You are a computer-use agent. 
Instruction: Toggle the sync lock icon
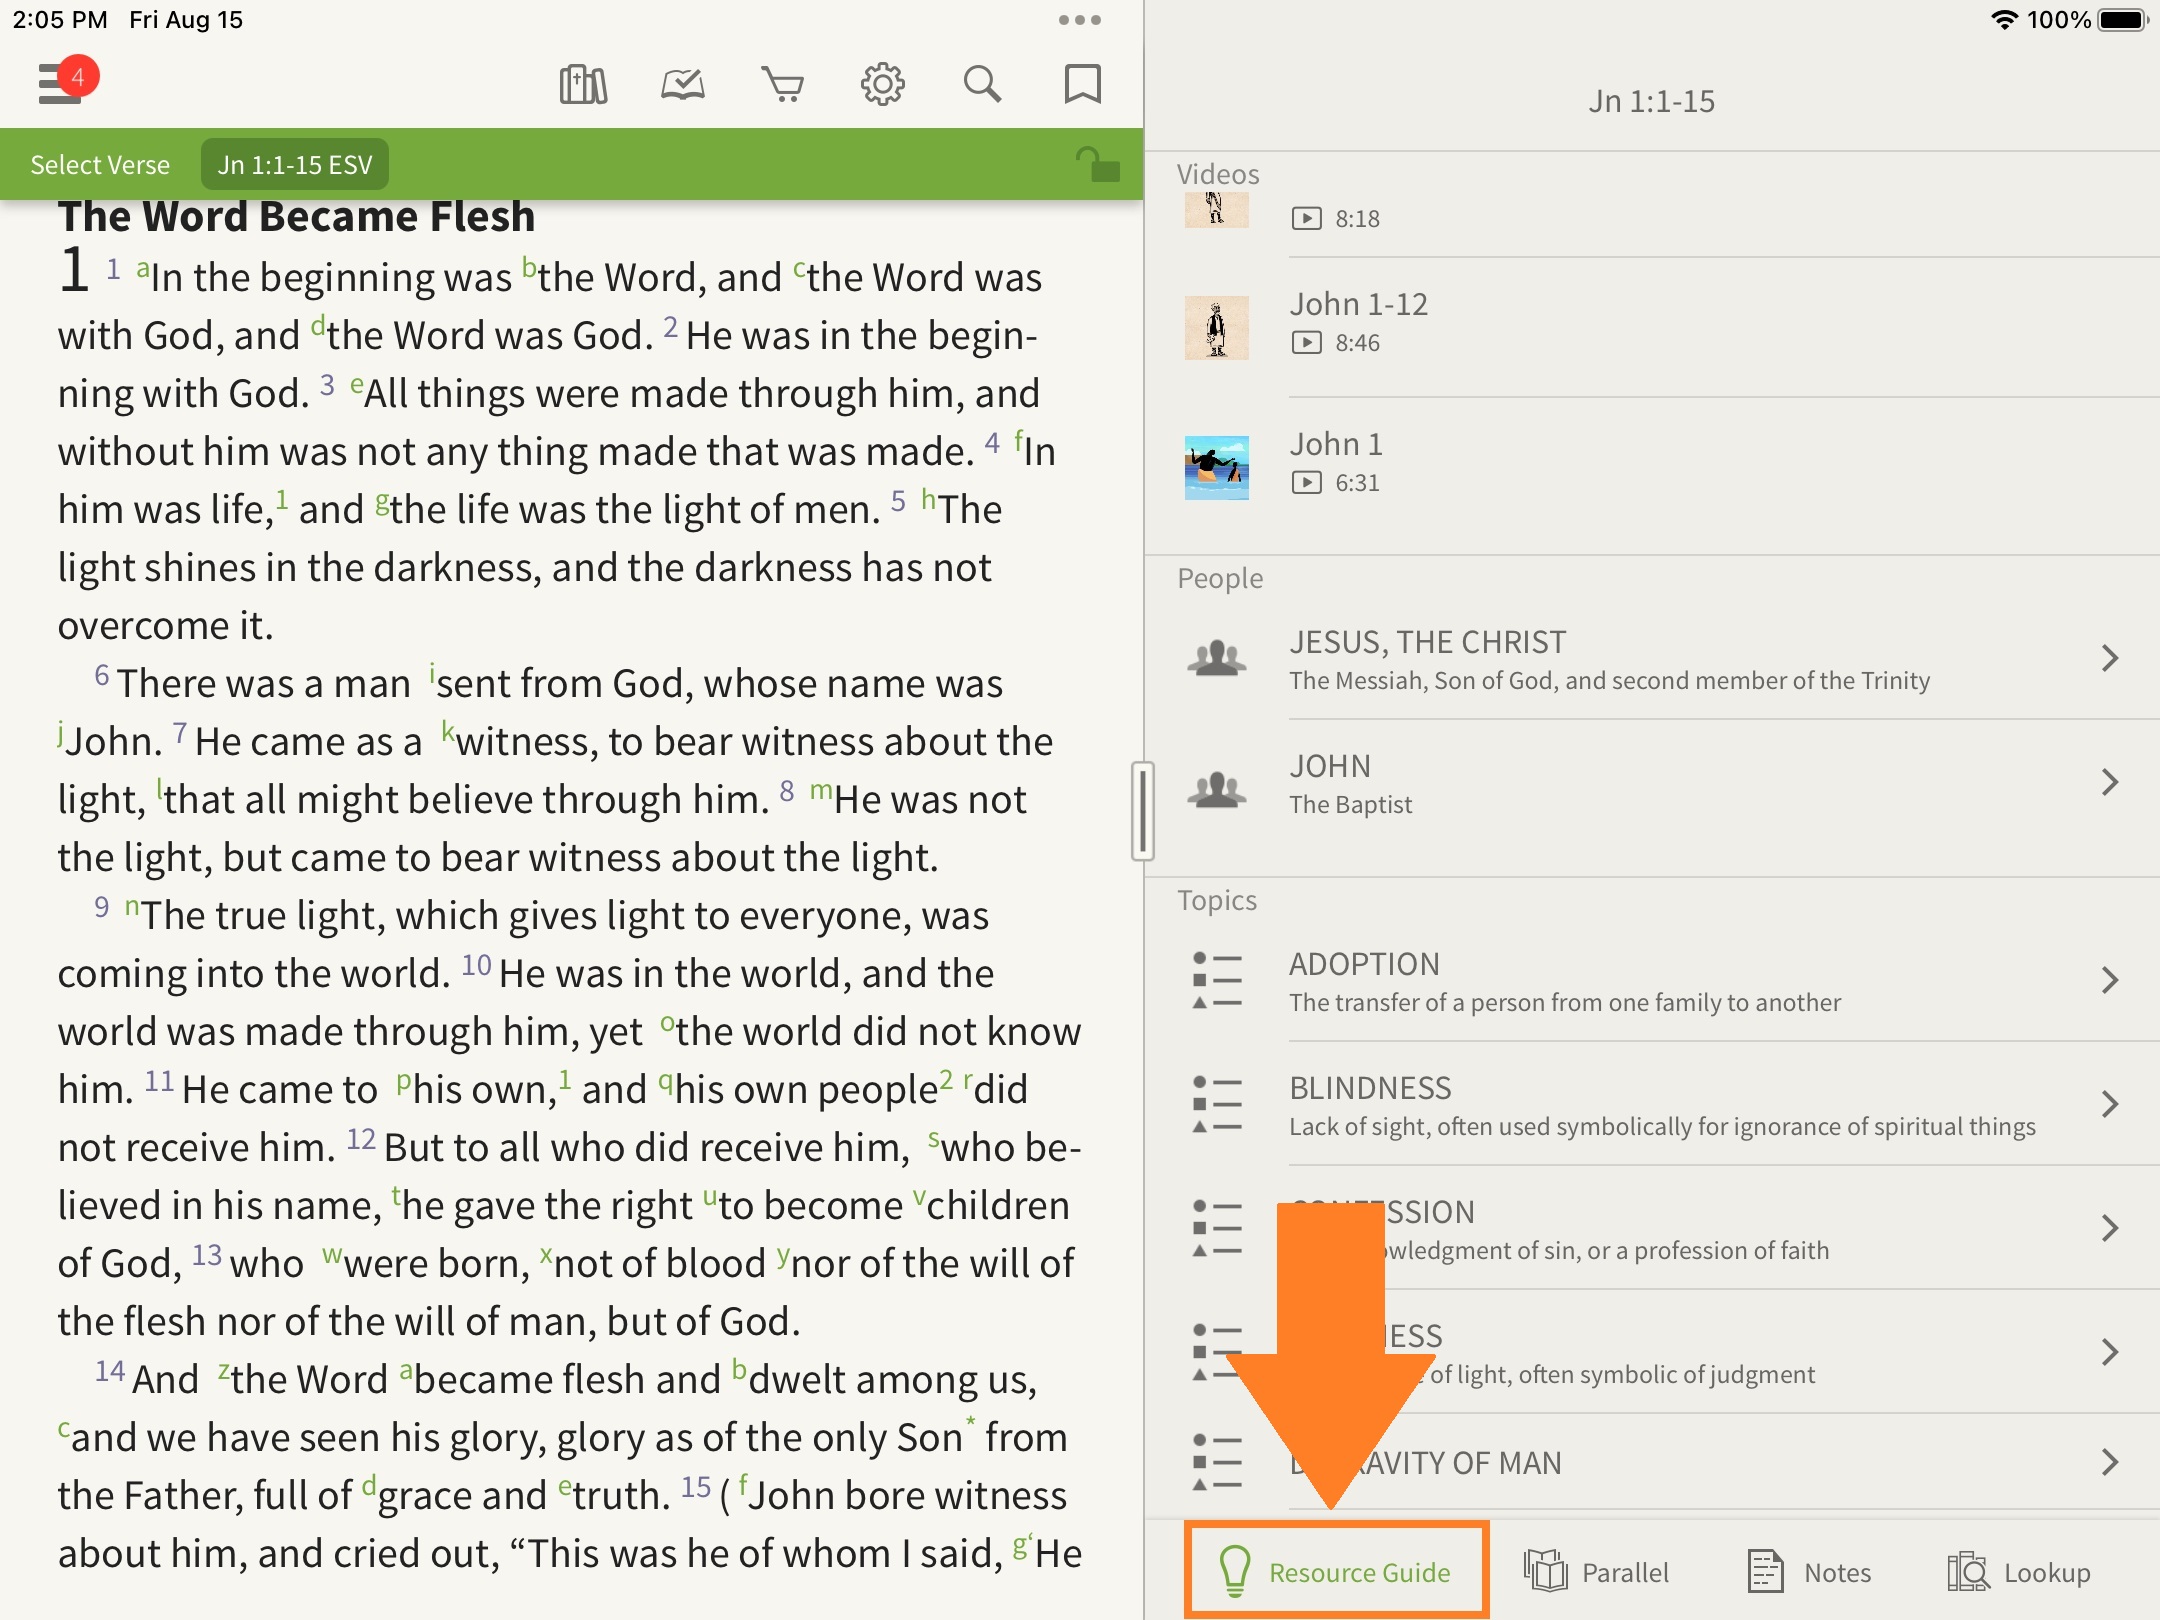[x=1097, y=165]
